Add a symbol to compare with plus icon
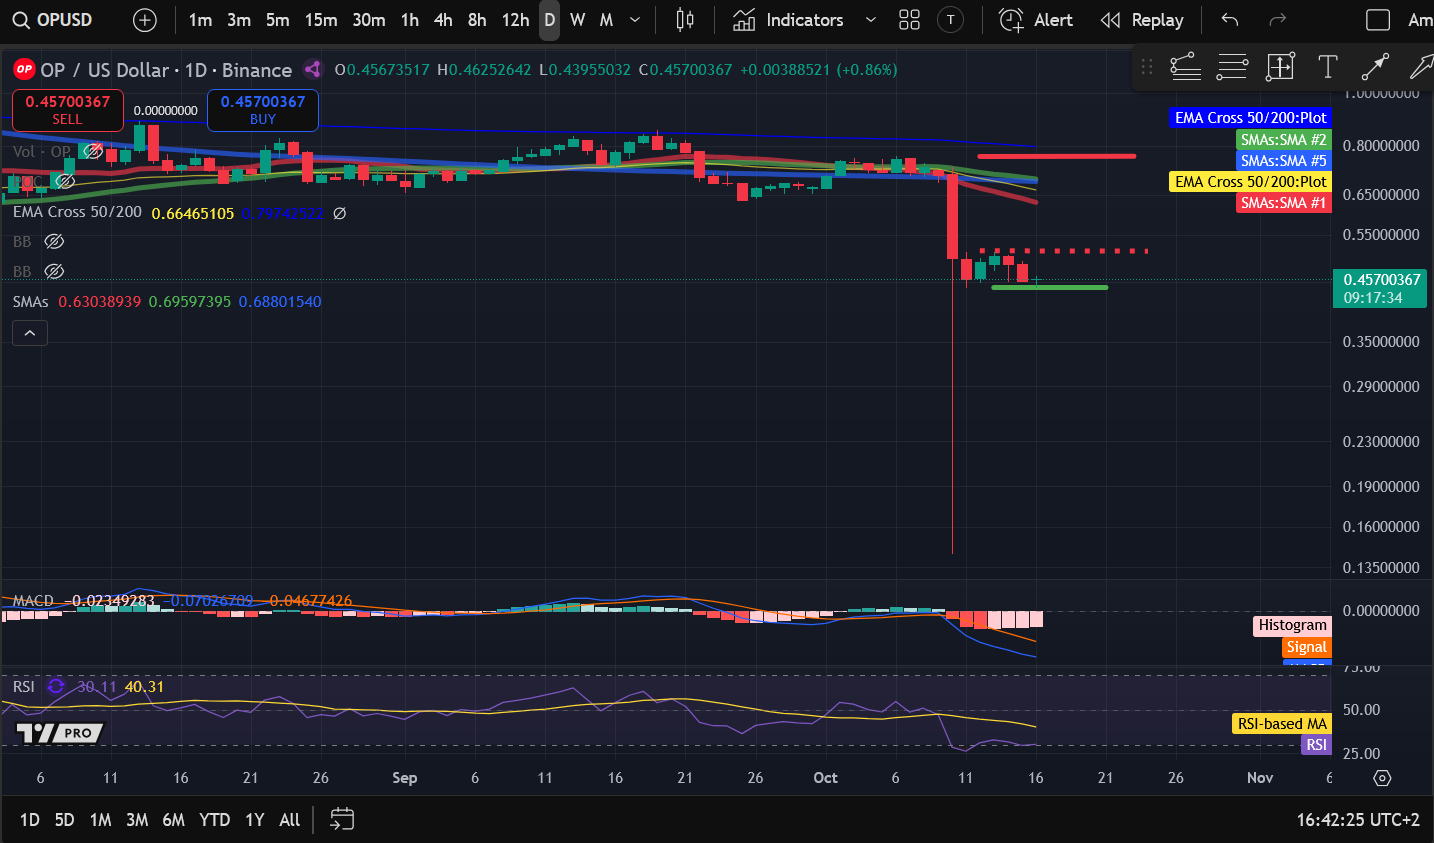 (x=145, y=20)
